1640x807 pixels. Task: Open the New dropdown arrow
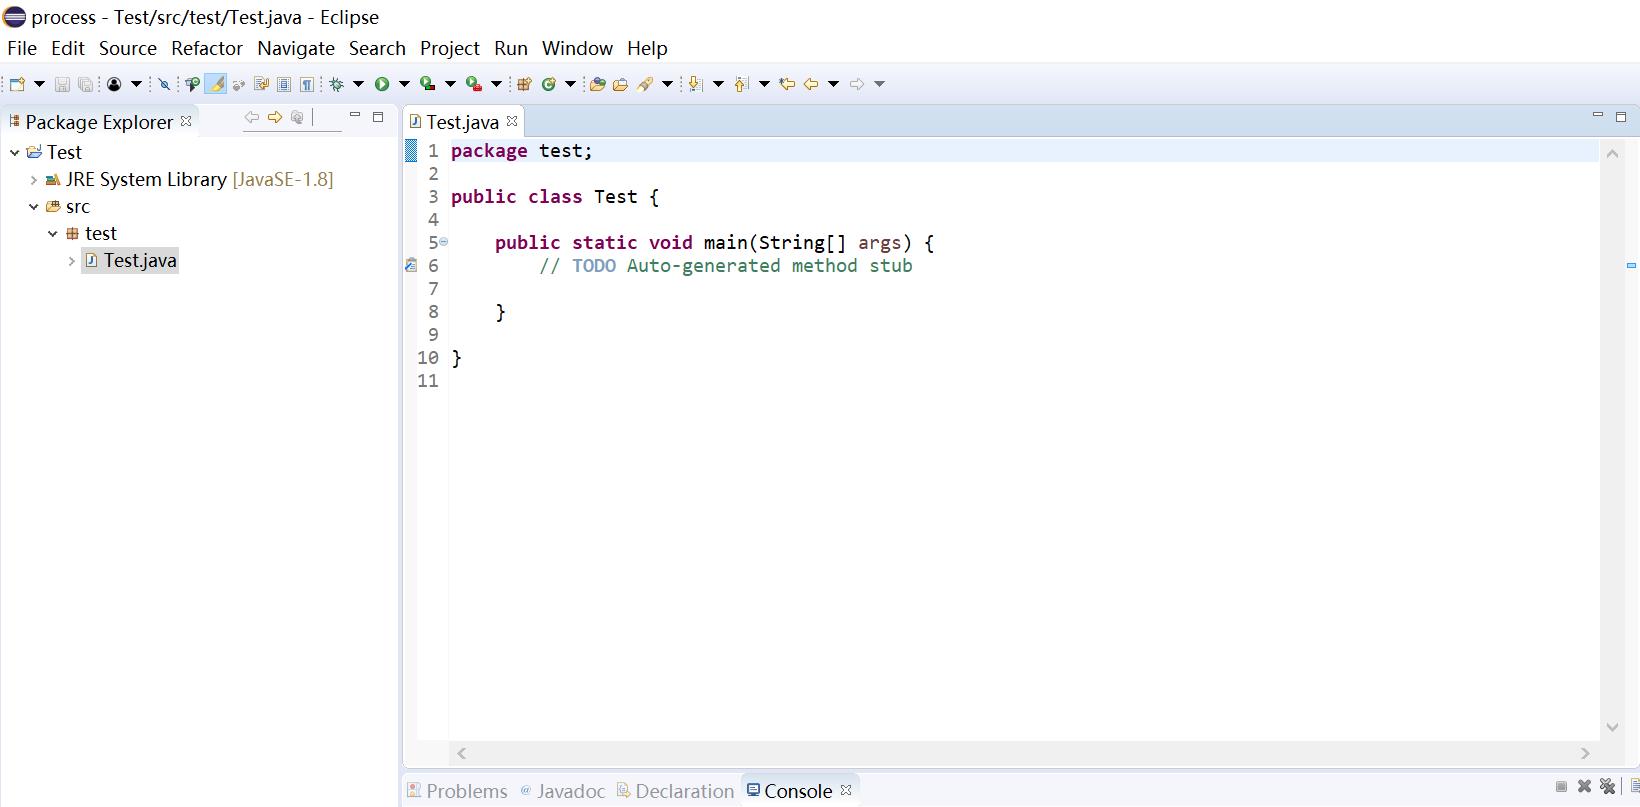(x=39, y=84)
